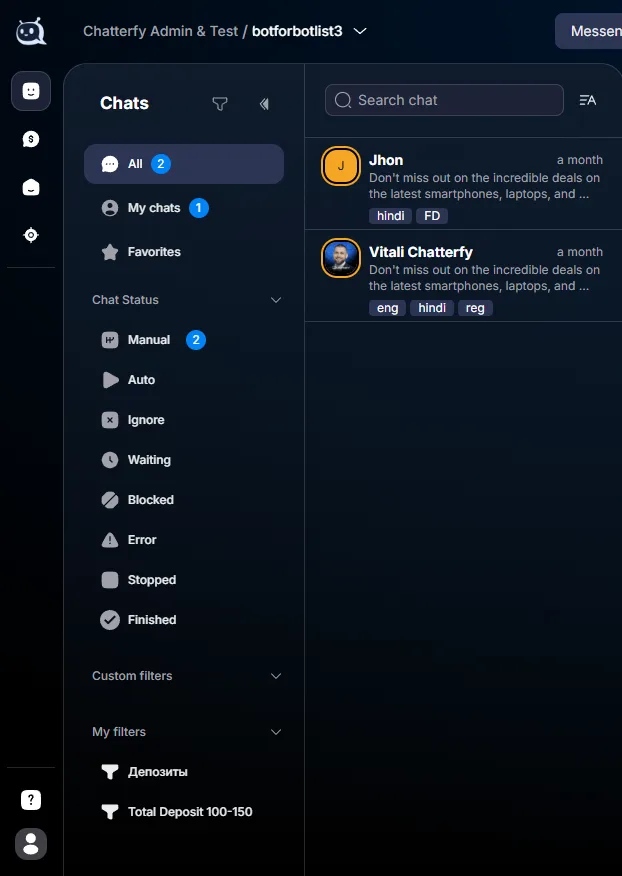Screen dimensions: 622x876
Task: Collapse the Chats panel with double-arrow icon
Action: tap(264, 103)
